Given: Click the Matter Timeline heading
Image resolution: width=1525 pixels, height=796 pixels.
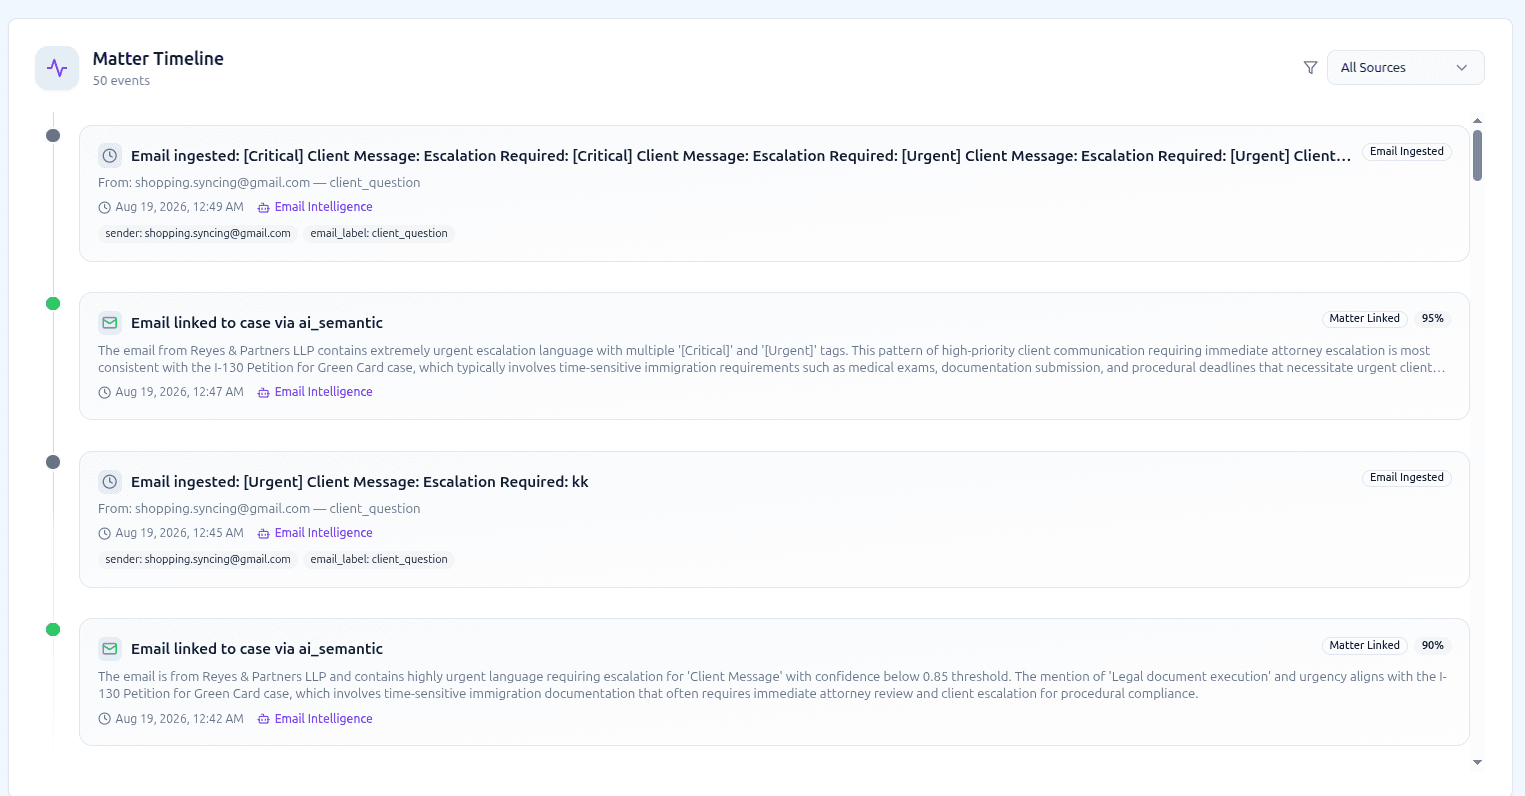Looking at the screenshot, I should coord(158,58).
